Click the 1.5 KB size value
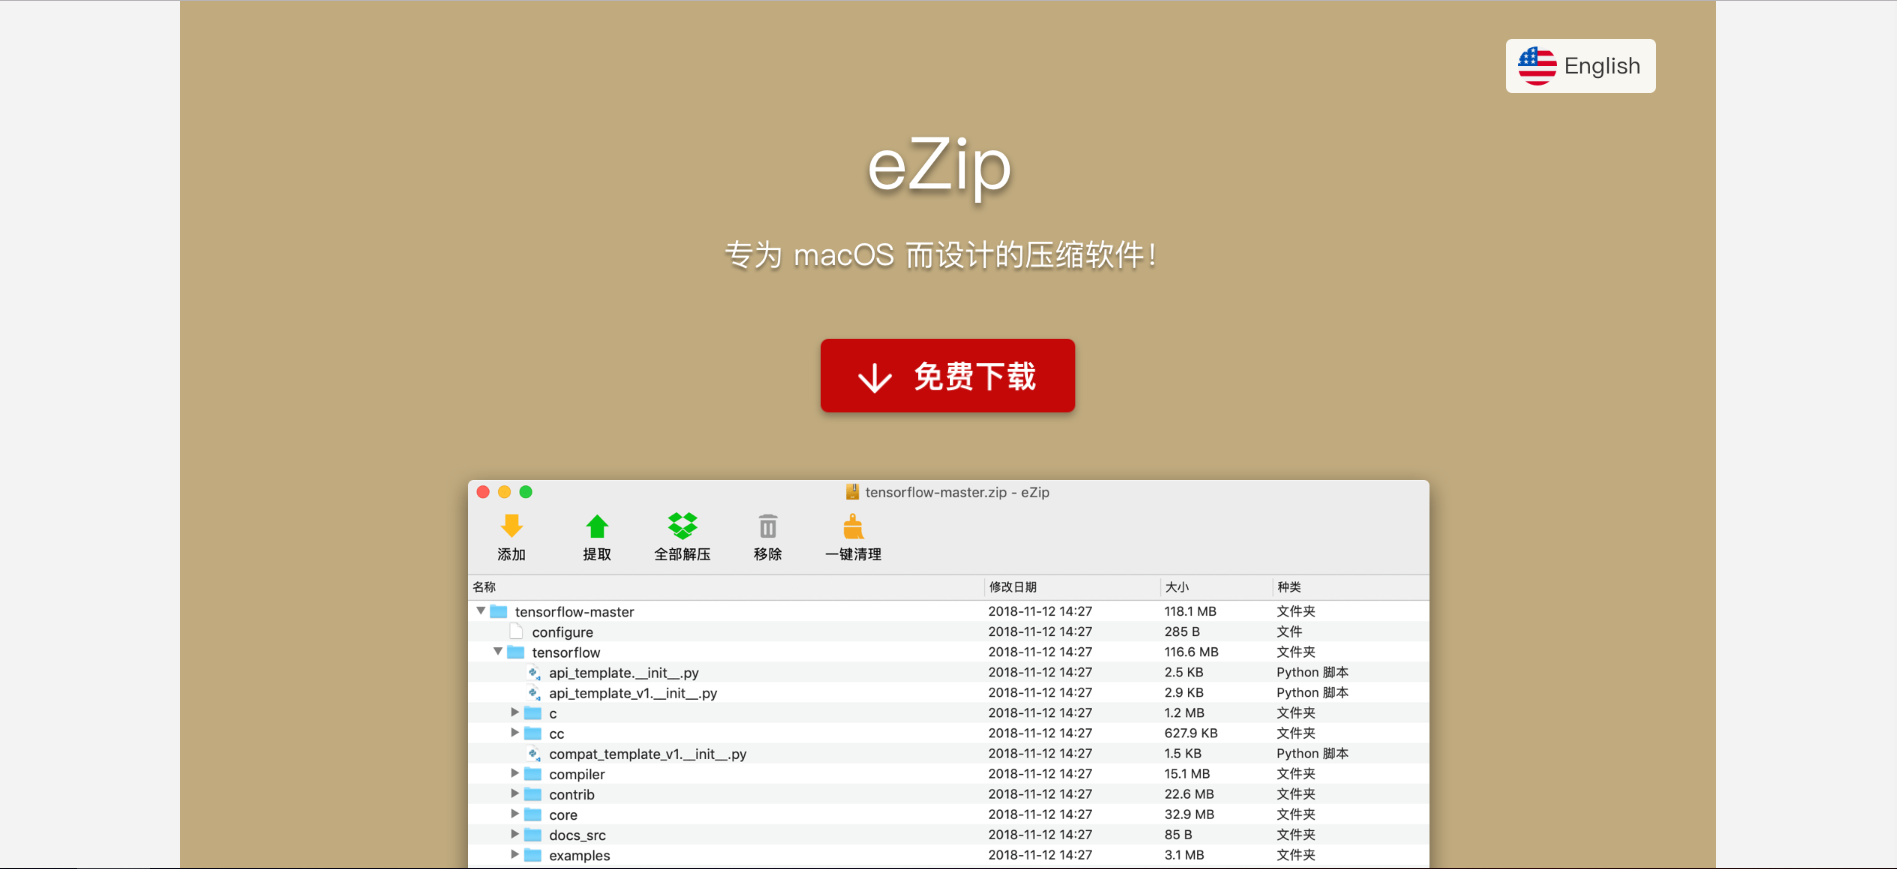 tap(1183, 753)
